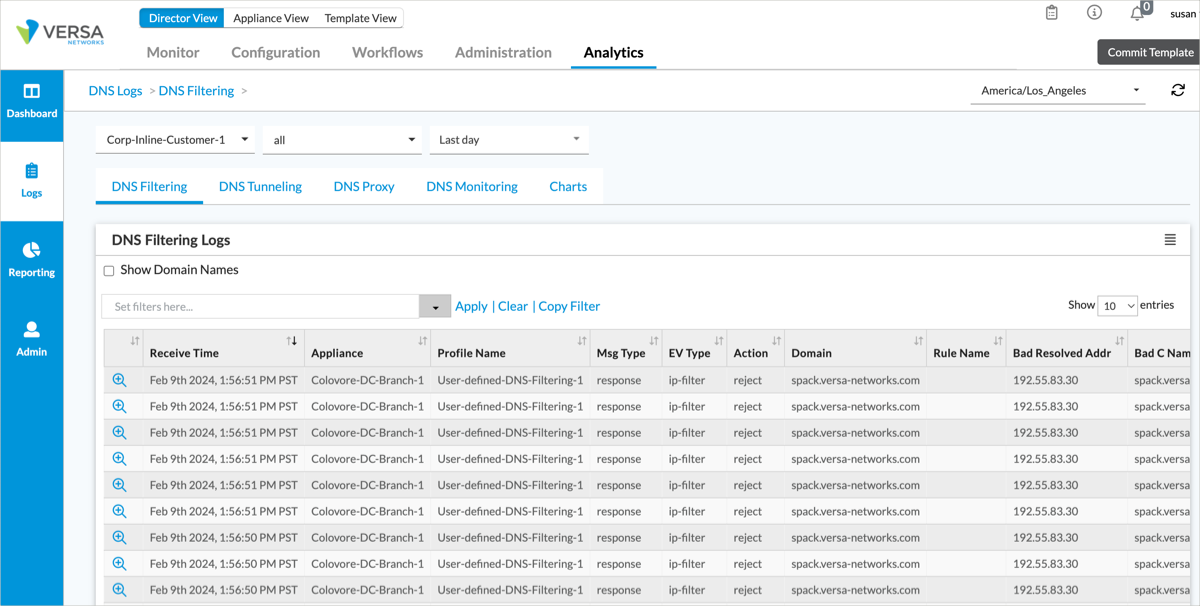This screenshot has width=1200, height=606.
Task: Click first row's User-defined-DNS-Filtering-1 cell
Action: point(510,380)
